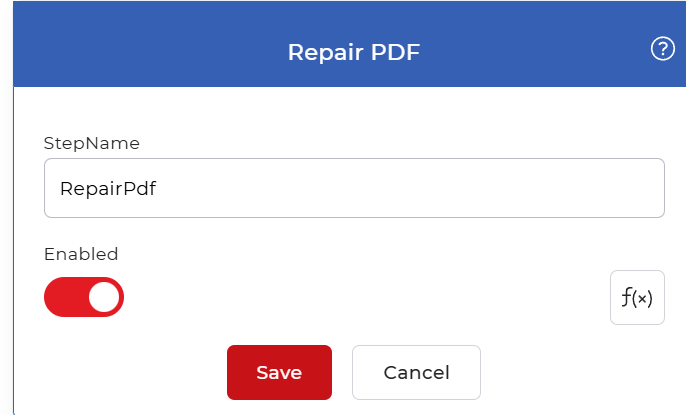Toggle off the Enabled switch

pos(84,297)
